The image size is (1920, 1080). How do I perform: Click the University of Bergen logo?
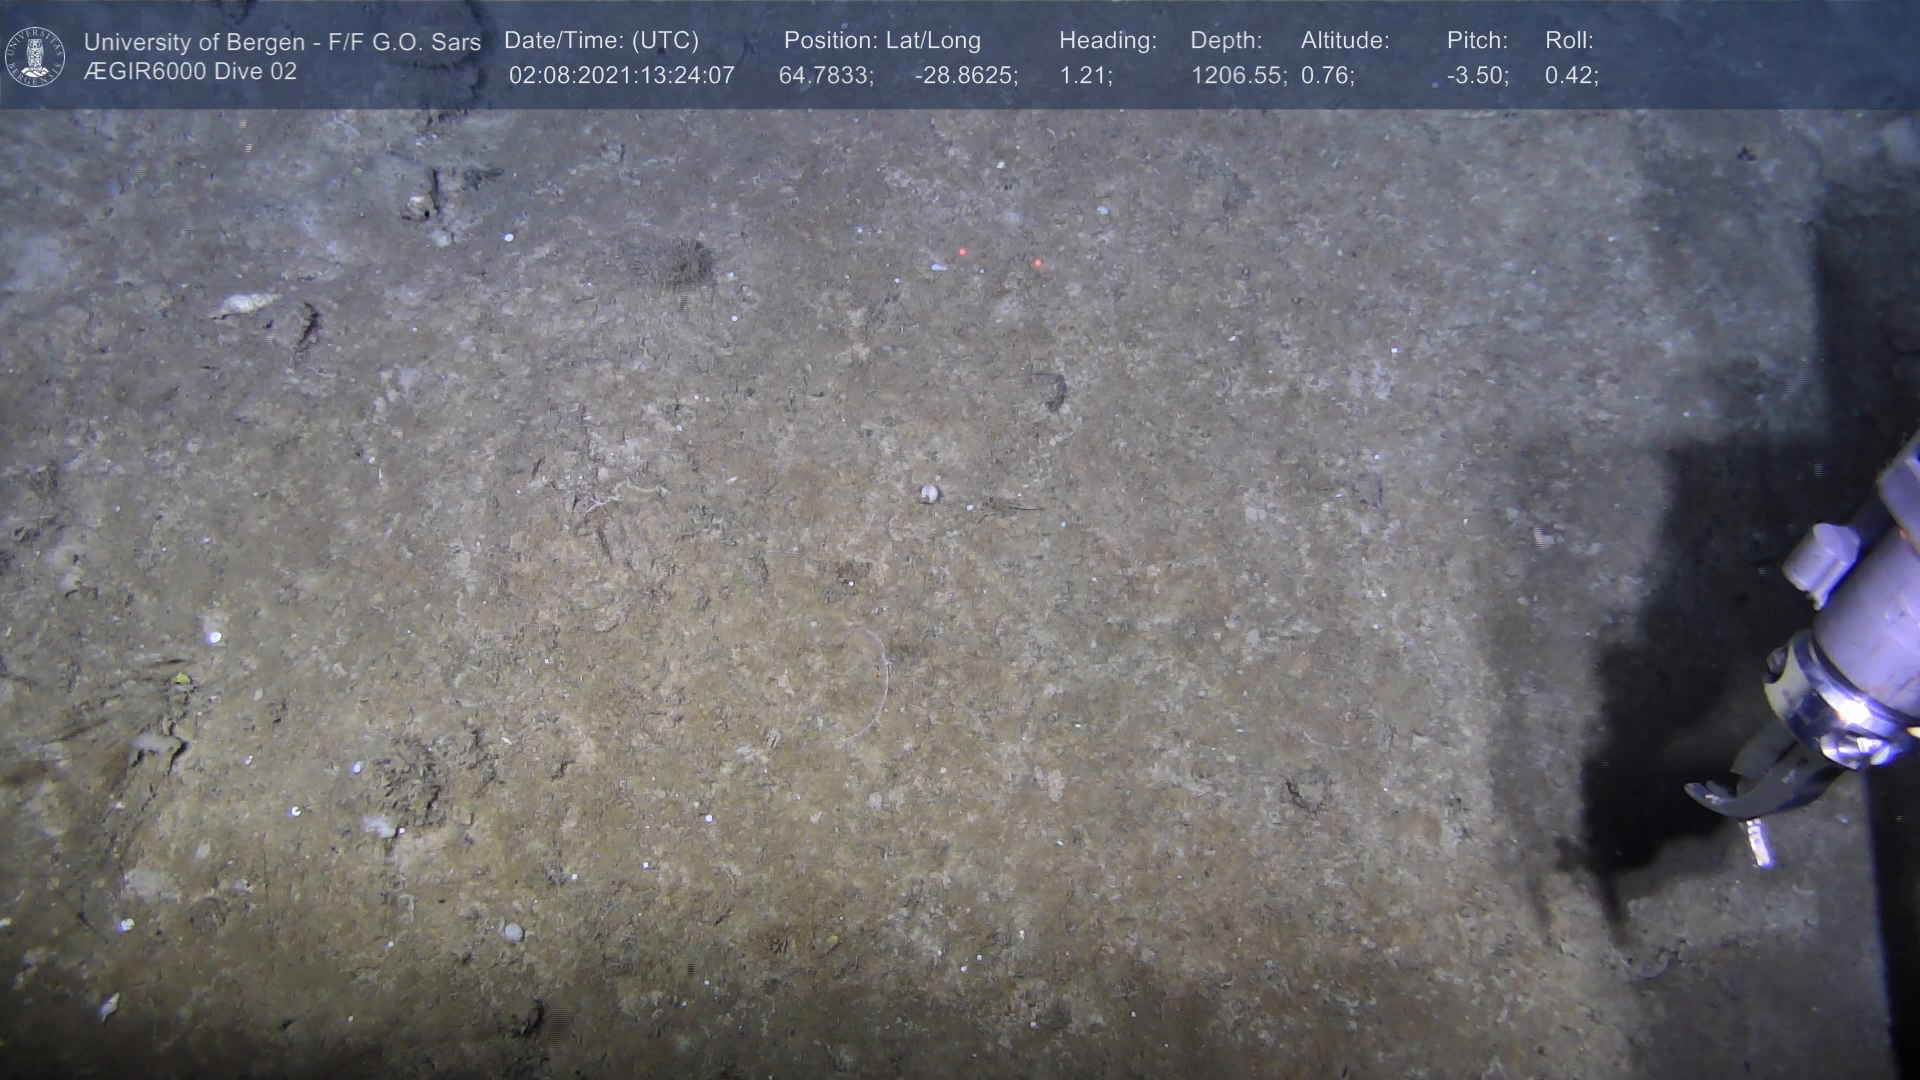click(35, 56)
